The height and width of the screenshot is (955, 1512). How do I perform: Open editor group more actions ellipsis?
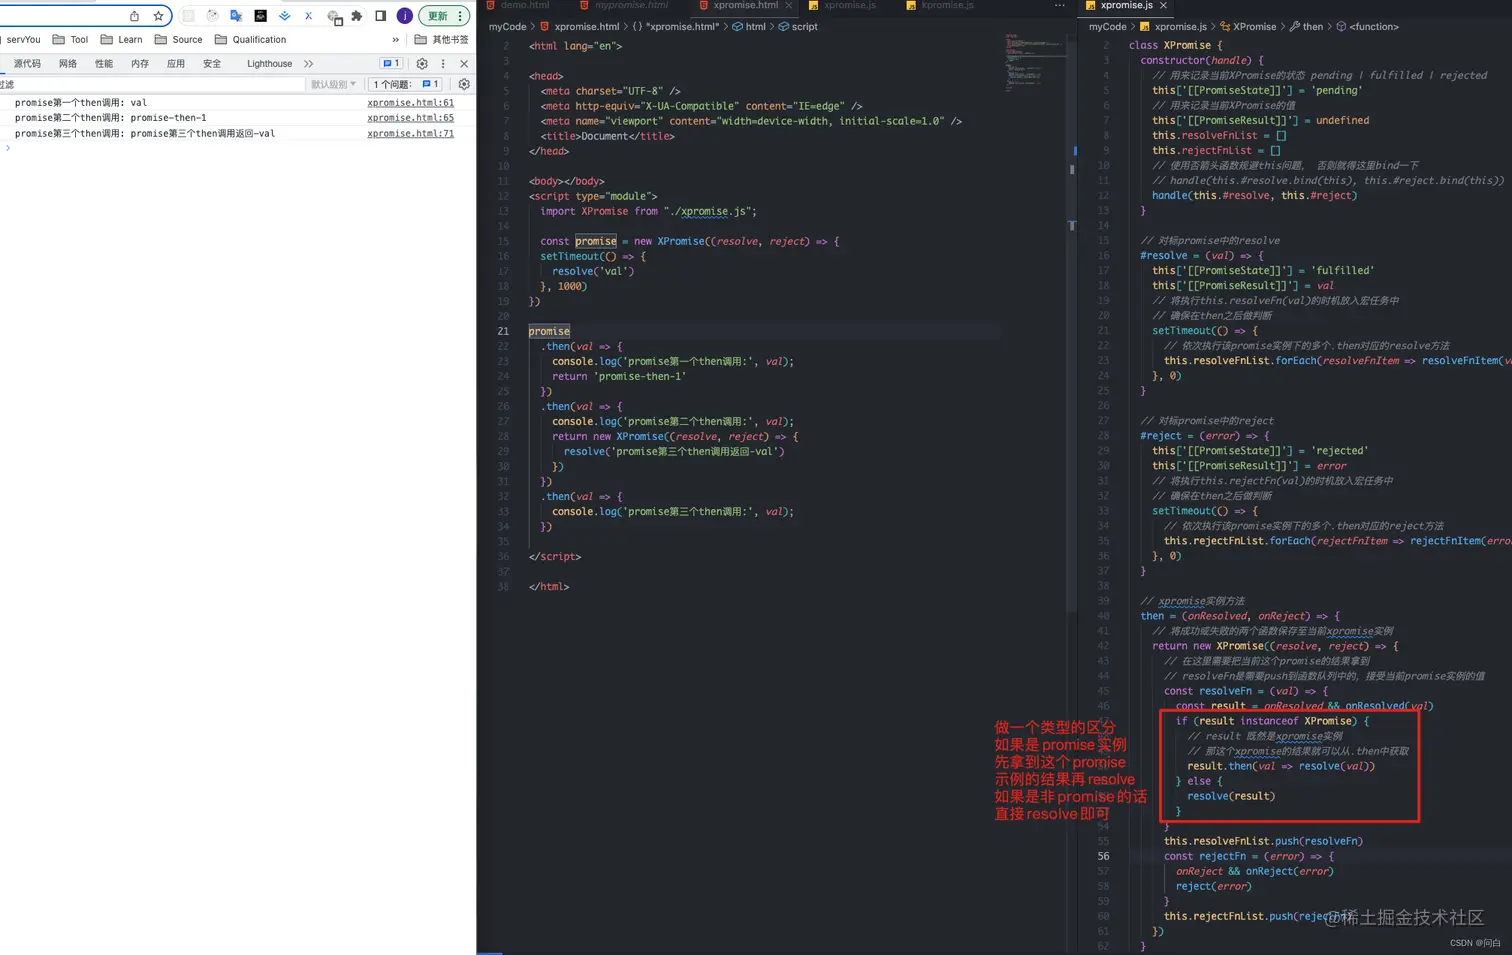coord(1060,6)
